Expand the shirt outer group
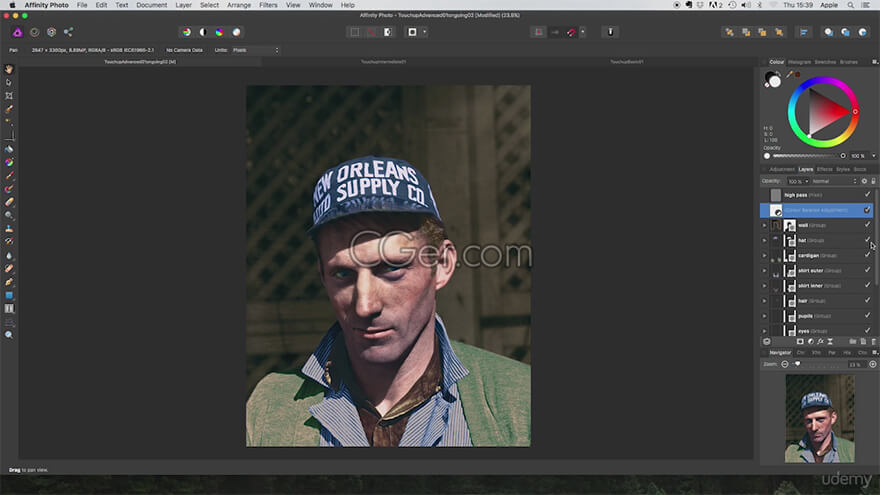 [x=764, y=271]
